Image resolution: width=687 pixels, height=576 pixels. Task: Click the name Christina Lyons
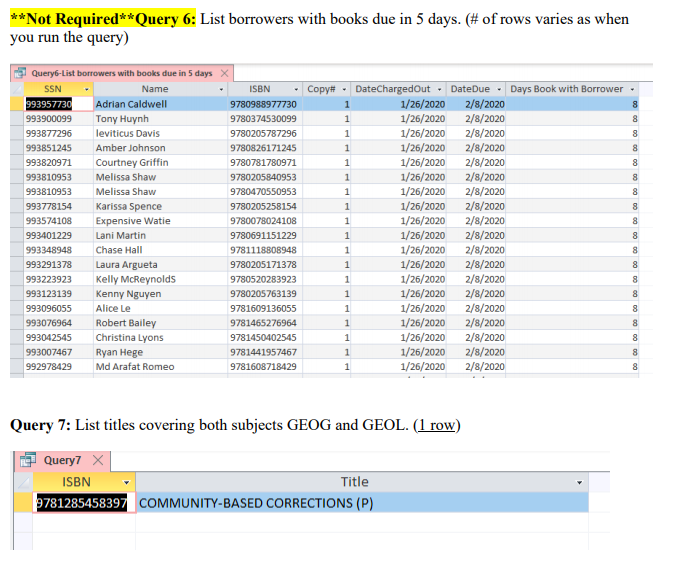point(129,338)
